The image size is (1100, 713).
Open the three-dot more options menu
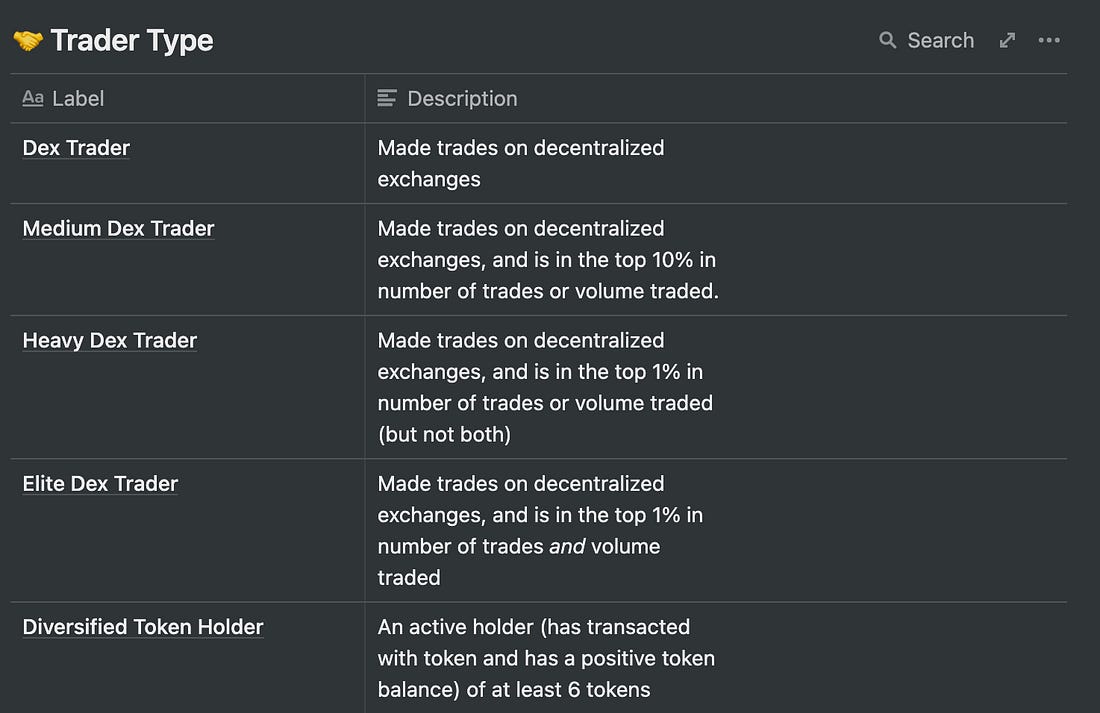1048,41
